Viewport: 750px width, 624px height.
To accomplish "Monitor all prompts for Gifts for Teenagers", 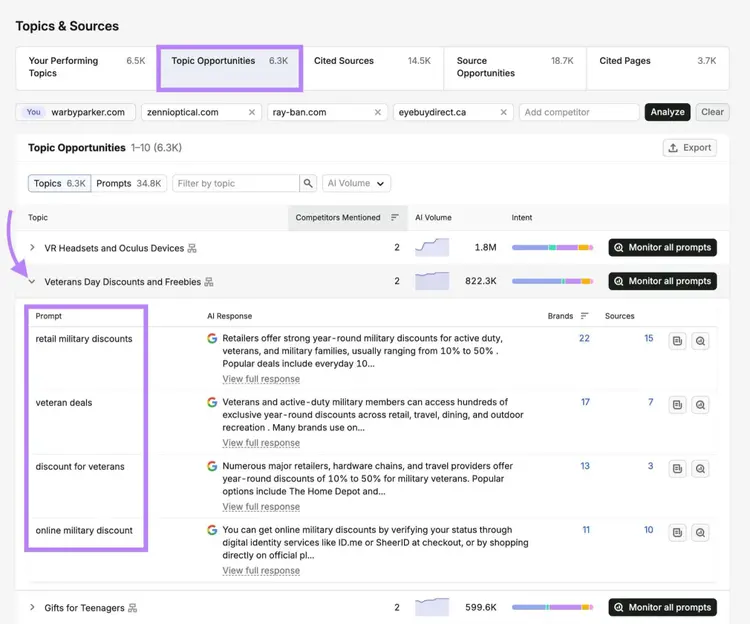I will [x=662, y=607].
